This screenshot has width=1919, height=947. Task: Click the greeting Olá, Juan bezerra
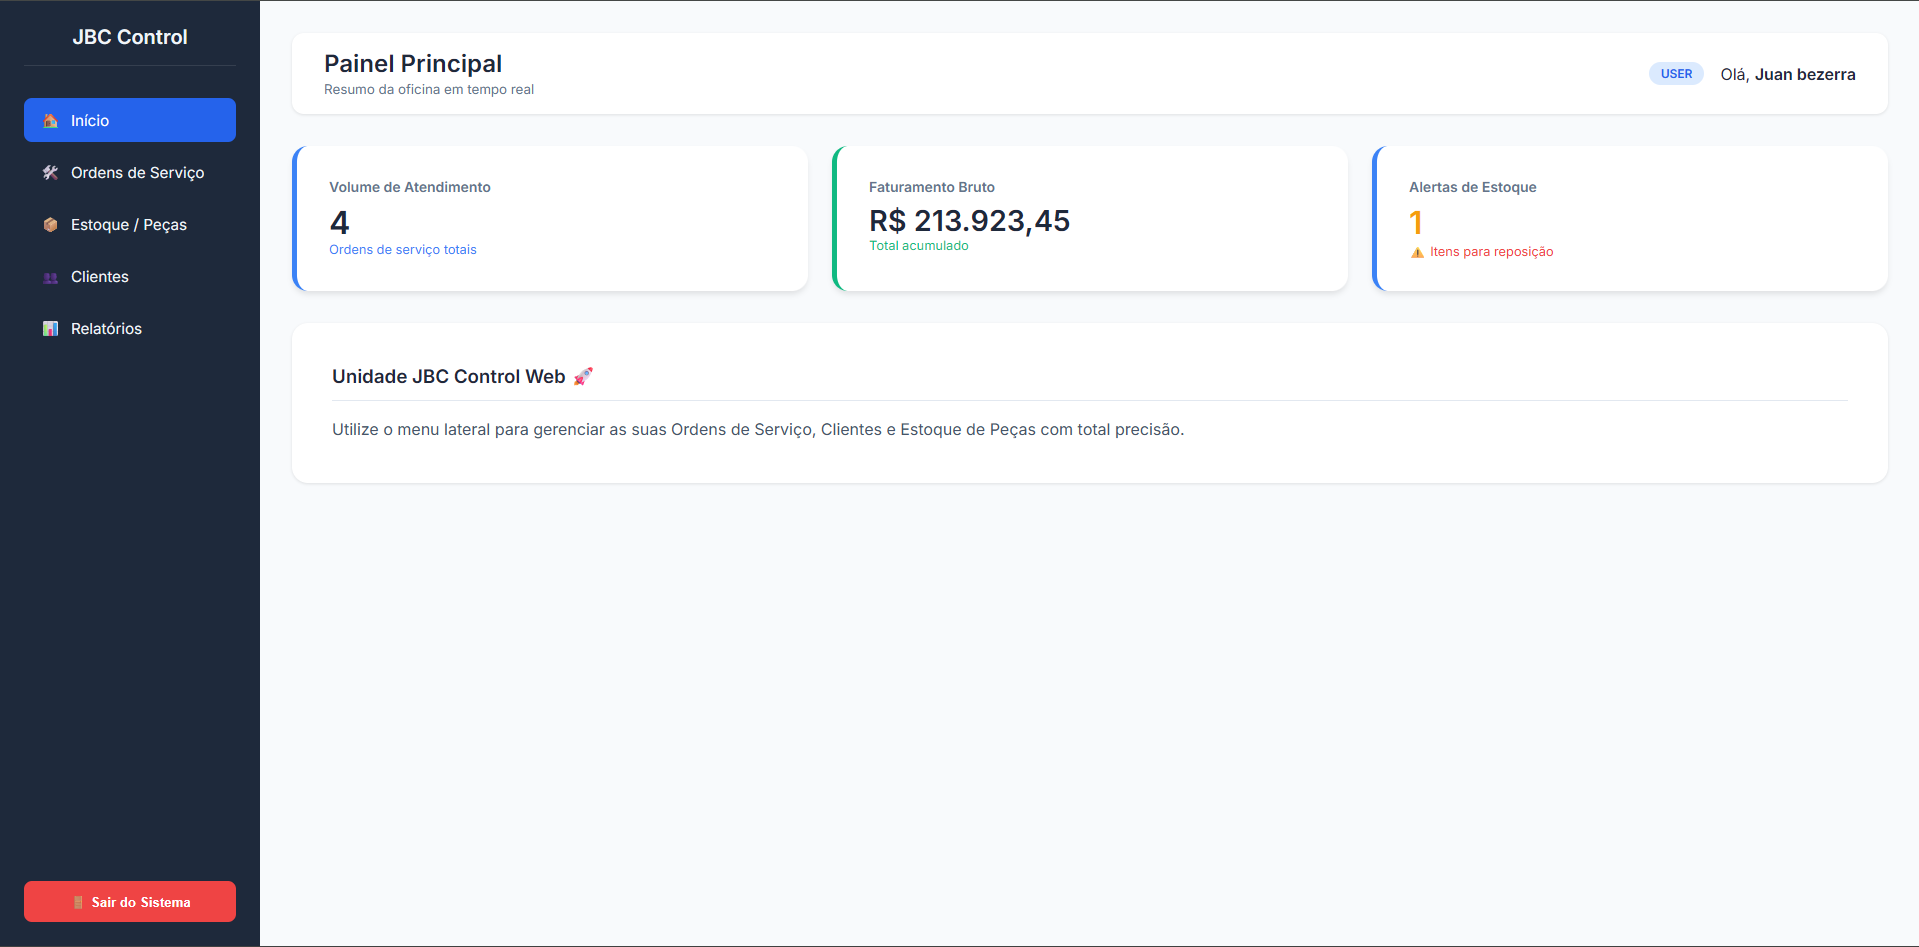(1787, 74)
